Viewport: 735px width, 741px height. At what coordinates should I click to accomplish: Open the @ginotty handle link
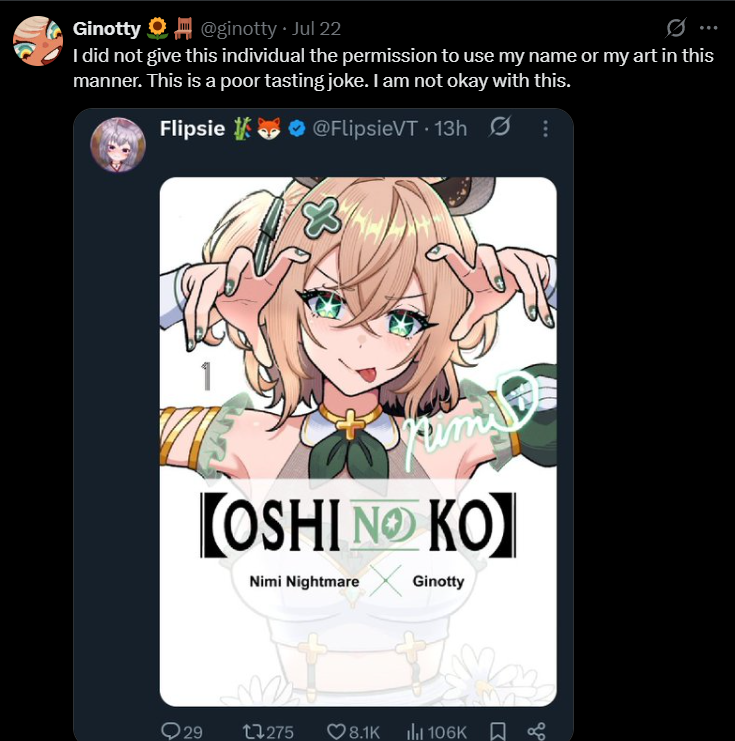coord(239,29)
